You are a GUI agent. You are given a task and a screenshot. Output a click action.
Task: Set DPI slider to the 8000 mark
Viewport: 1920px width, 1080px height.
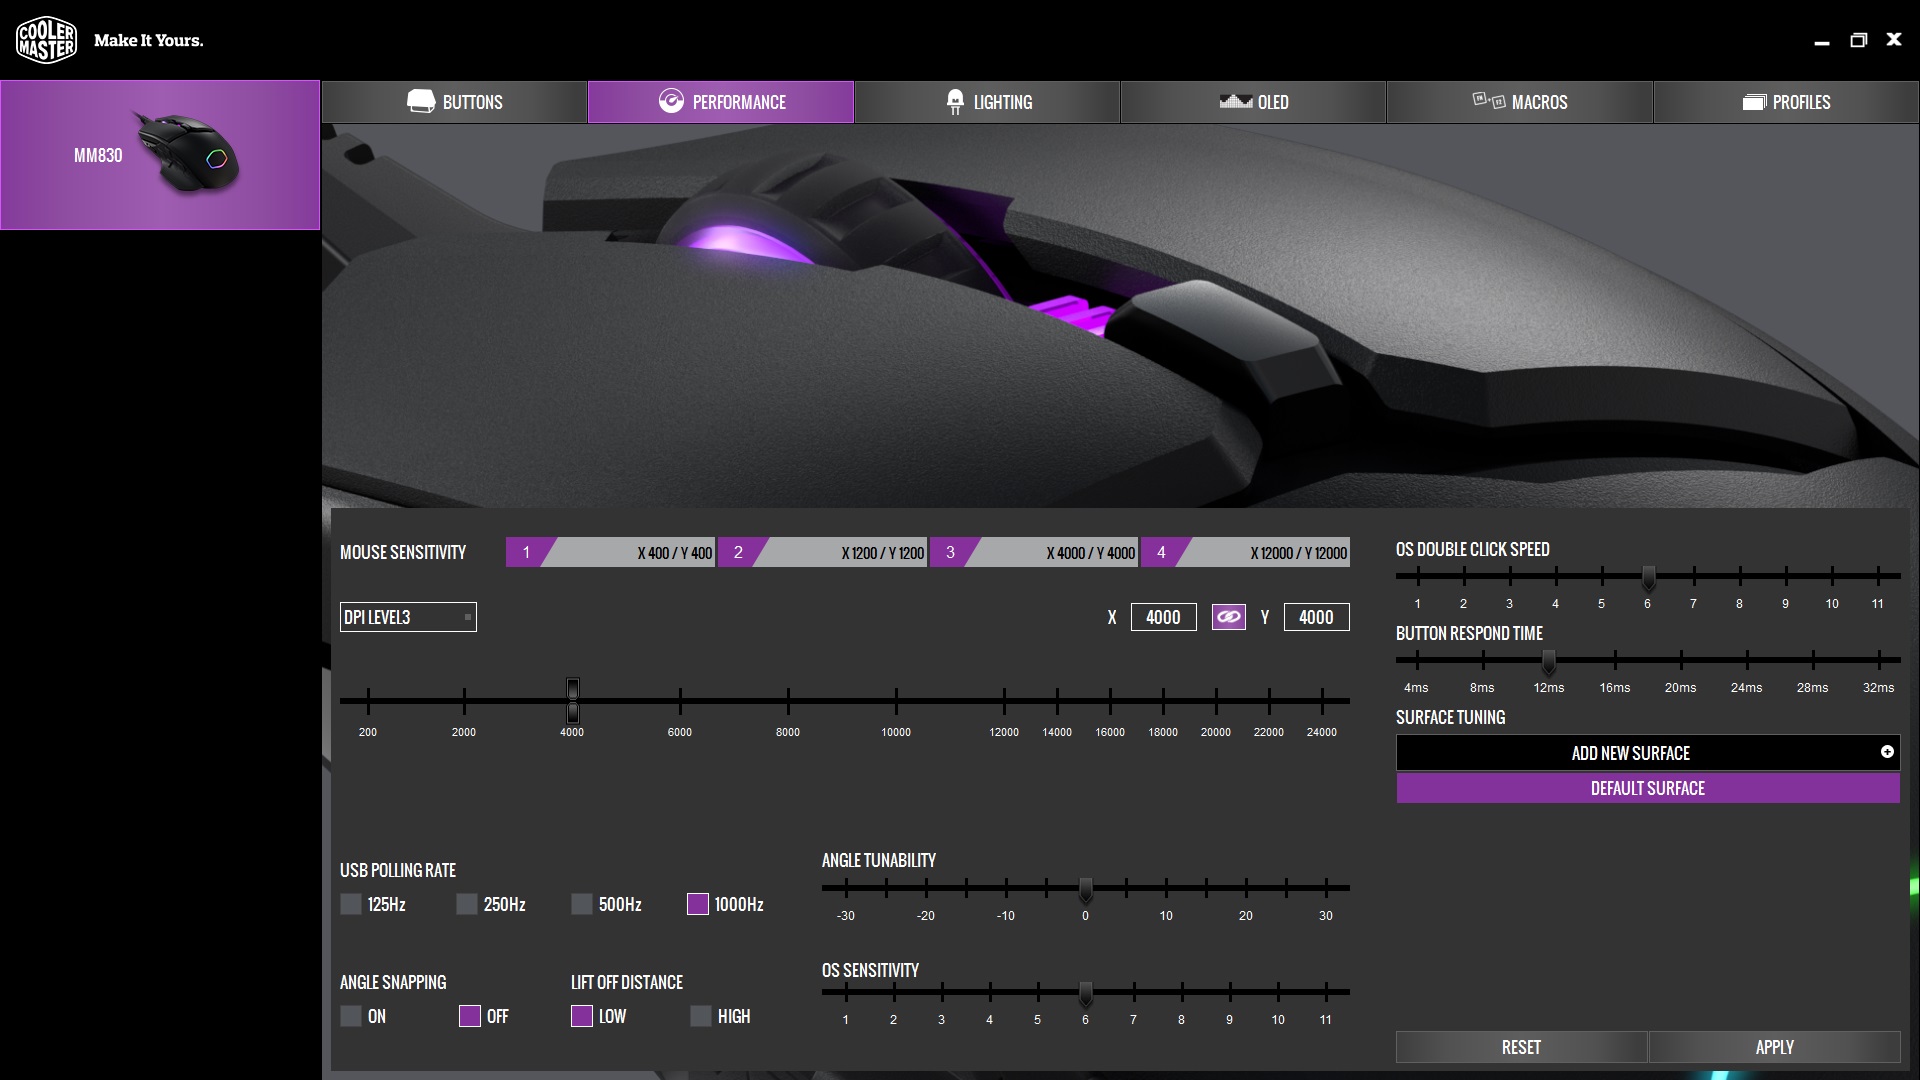point(788,700)
